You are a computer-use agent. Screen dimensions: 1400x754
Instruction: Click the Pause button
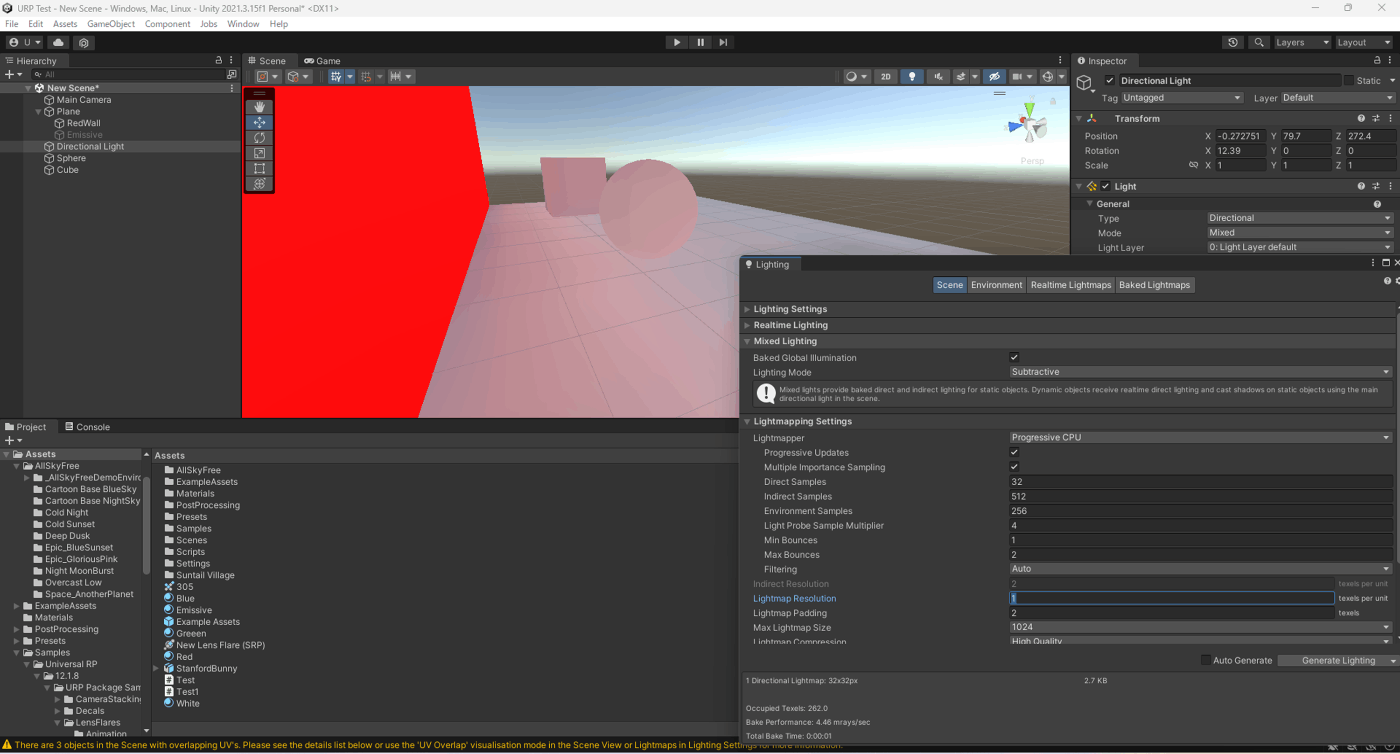coord(700,42)
